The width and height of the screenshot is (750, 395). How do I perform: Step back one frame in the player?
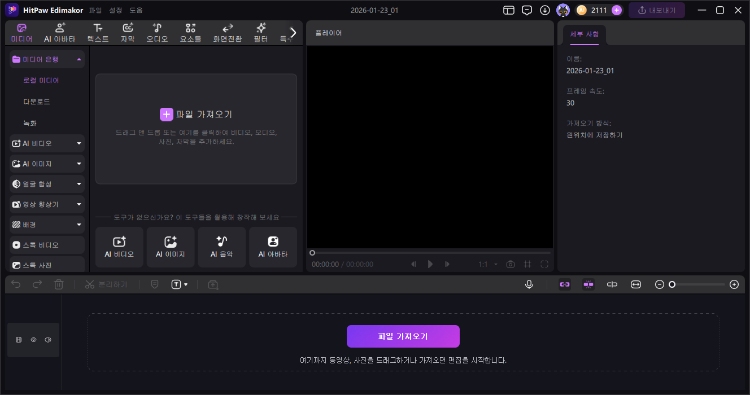point(414,264)
